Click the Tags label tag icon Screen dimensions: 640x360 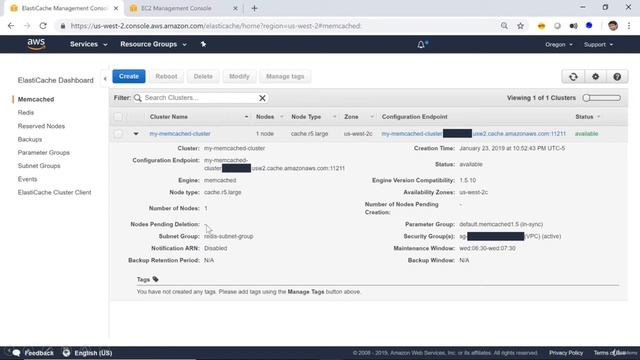point(156,279)
